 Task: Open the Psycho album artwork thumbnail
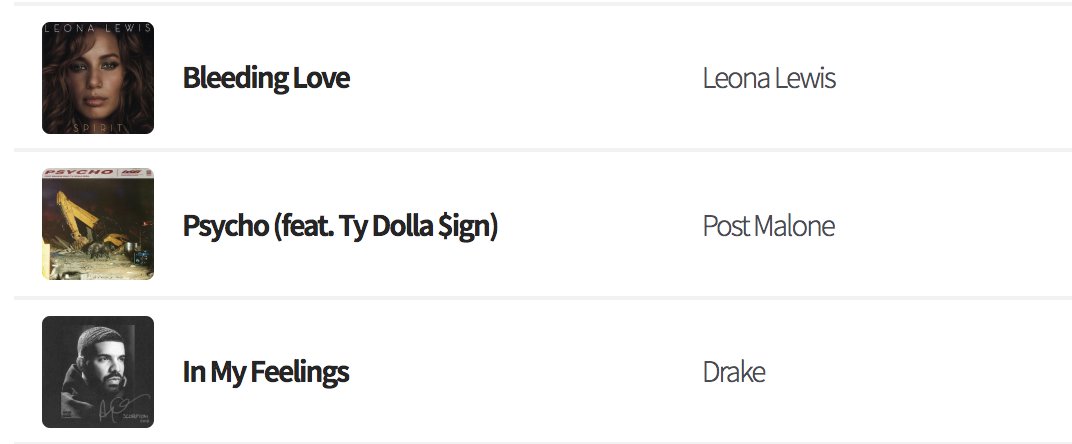(x=98, y=224)
